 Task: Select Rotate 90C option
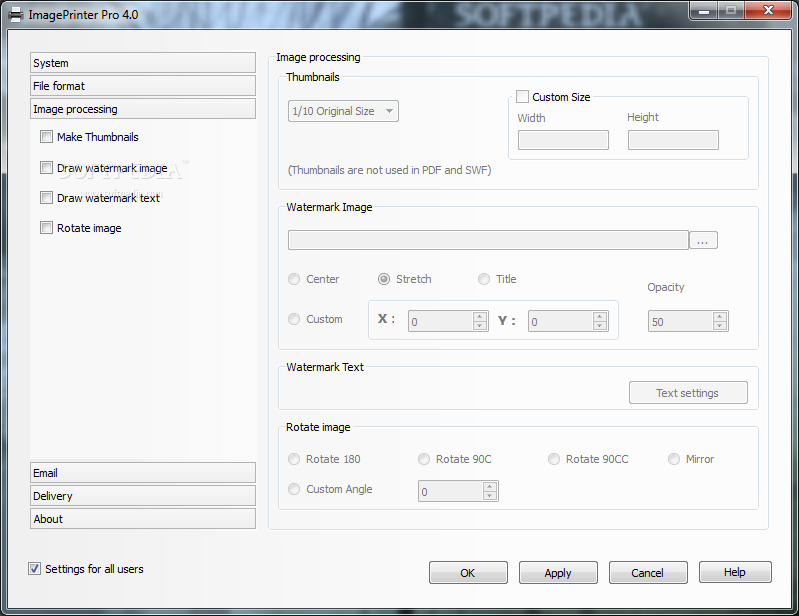[x=424, y=459]
